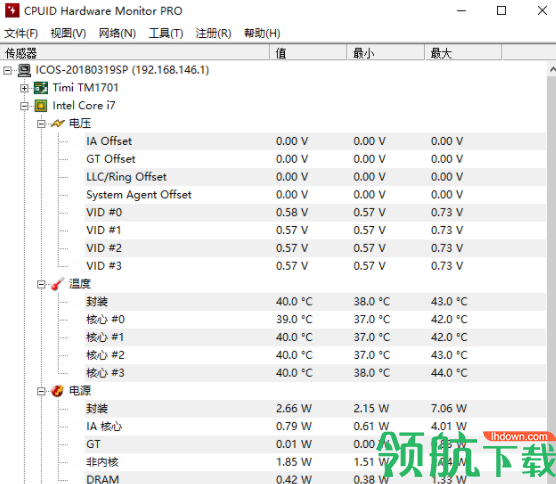Click the vertical scrollbar track

click(552, 280)
